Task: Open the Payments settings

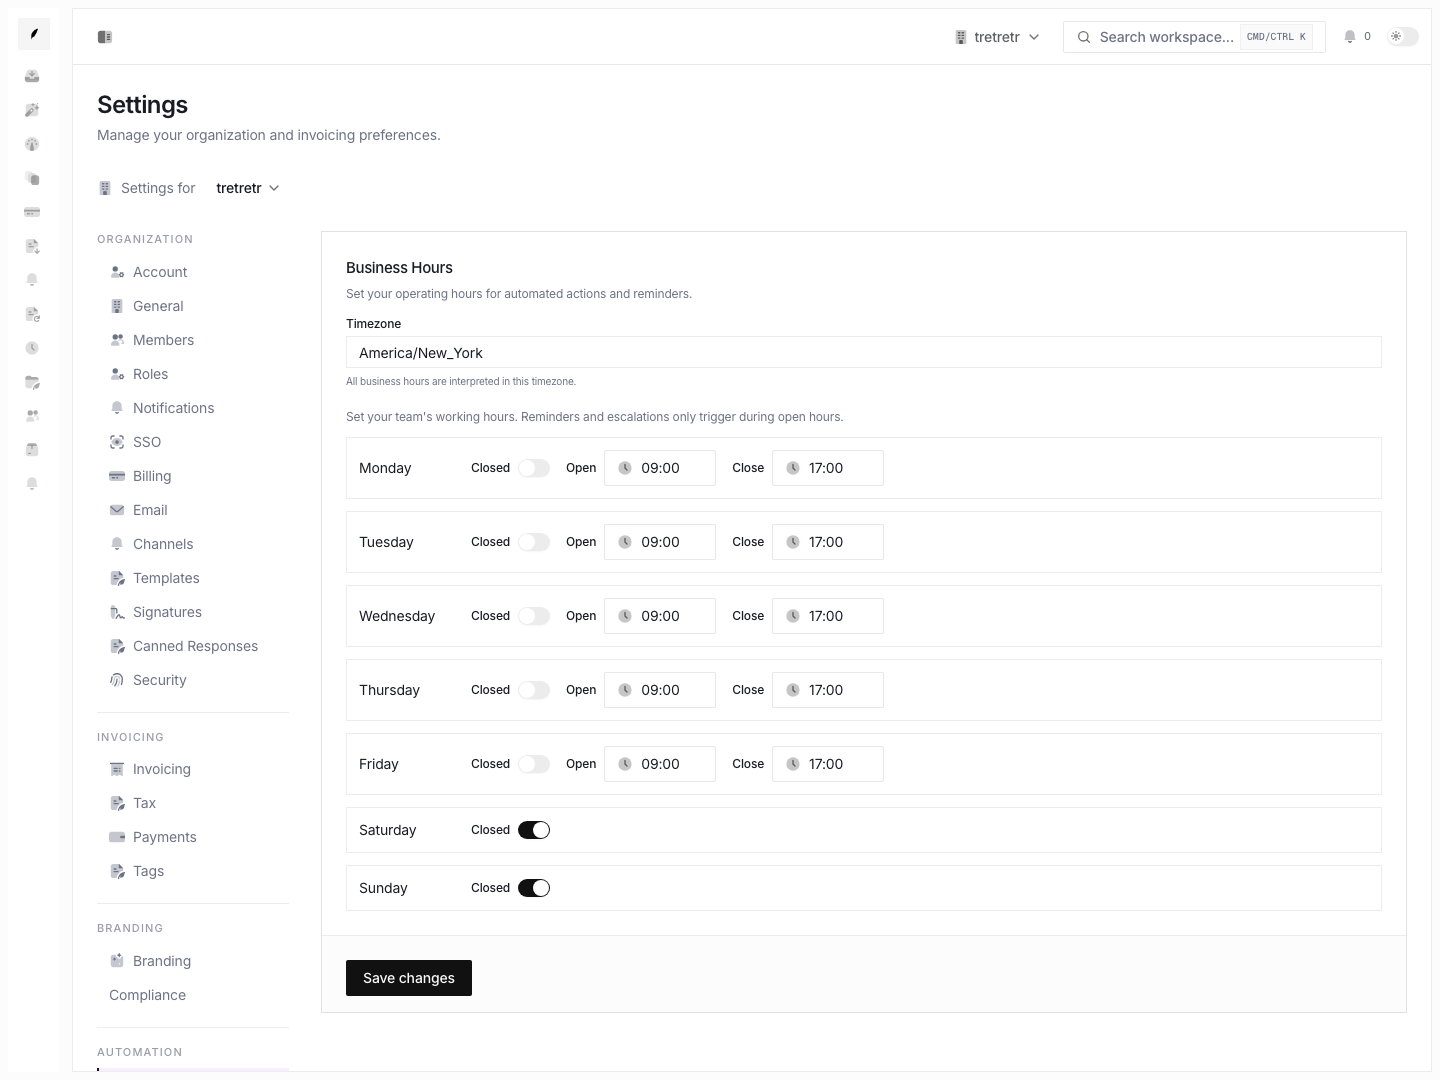Action: (x=193, y=837)
